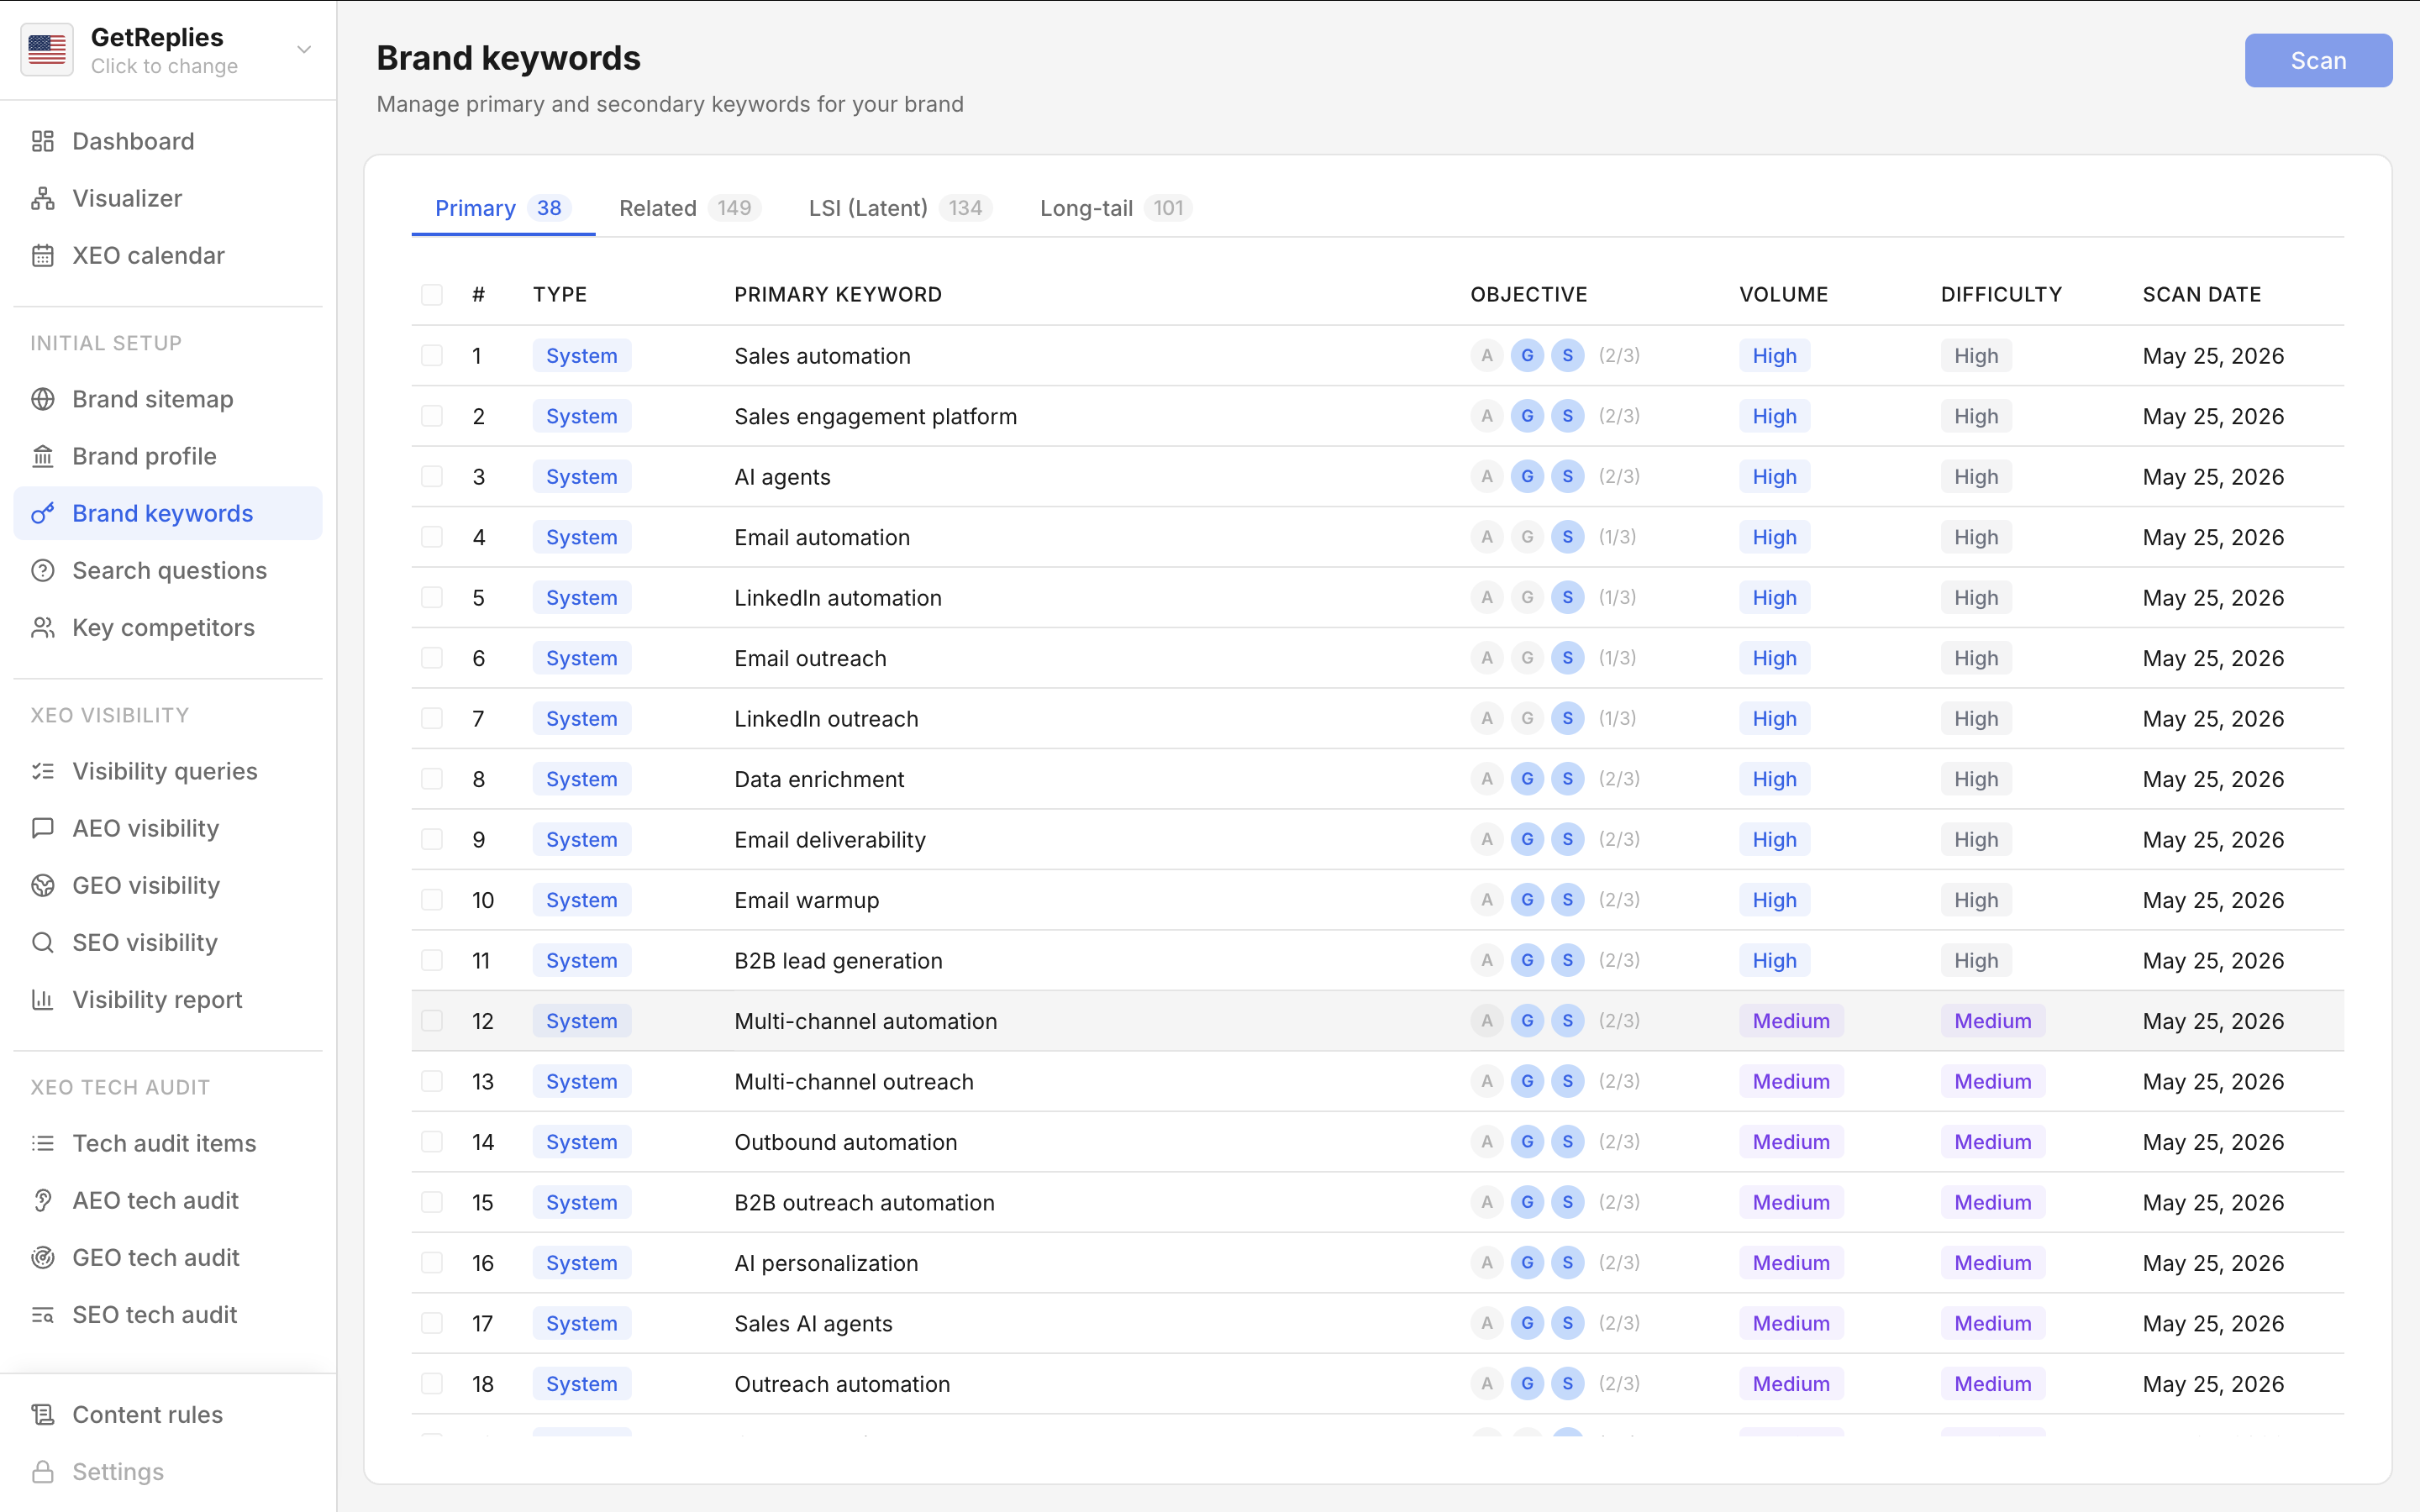
Task: Click the Visibility report chart icon
Action: coord(43,999)
